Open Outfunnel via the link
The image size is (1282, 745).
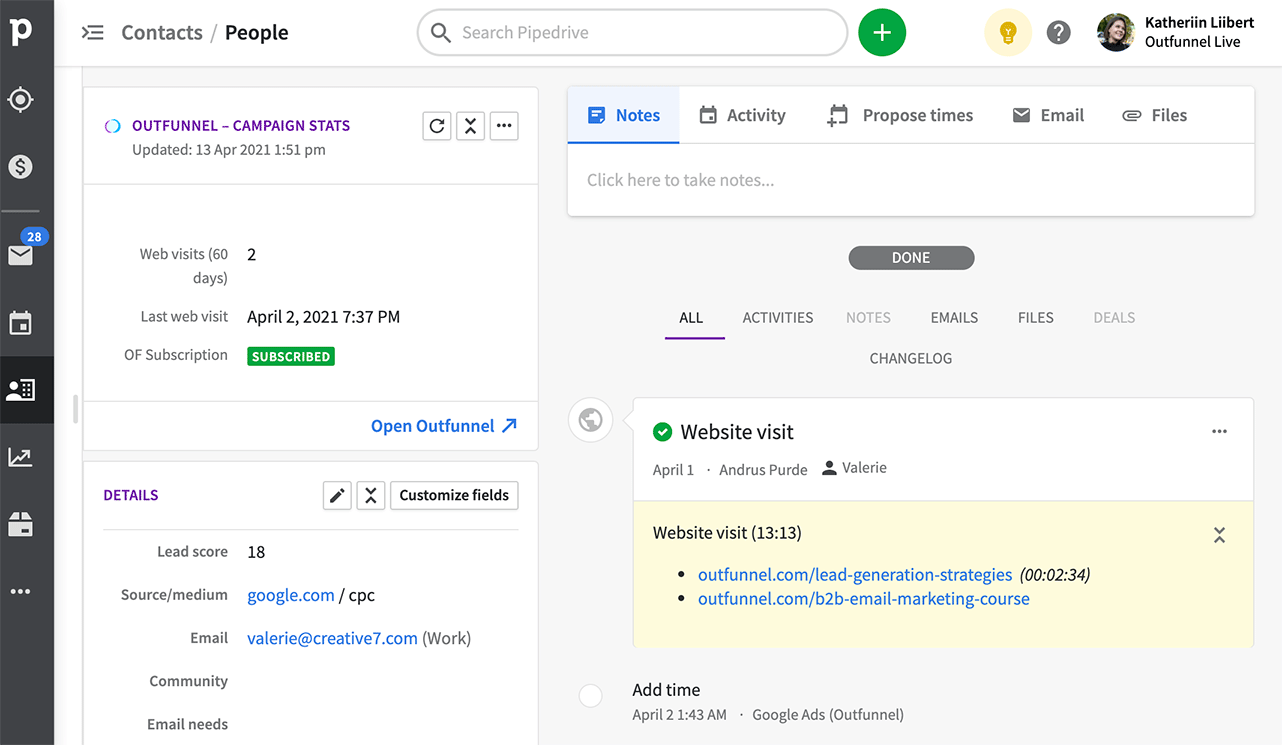[434, 425]
